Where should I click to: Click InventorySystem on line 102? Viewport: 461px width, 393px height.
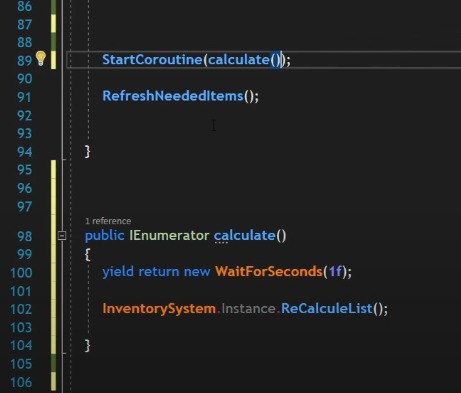(159, 309)
